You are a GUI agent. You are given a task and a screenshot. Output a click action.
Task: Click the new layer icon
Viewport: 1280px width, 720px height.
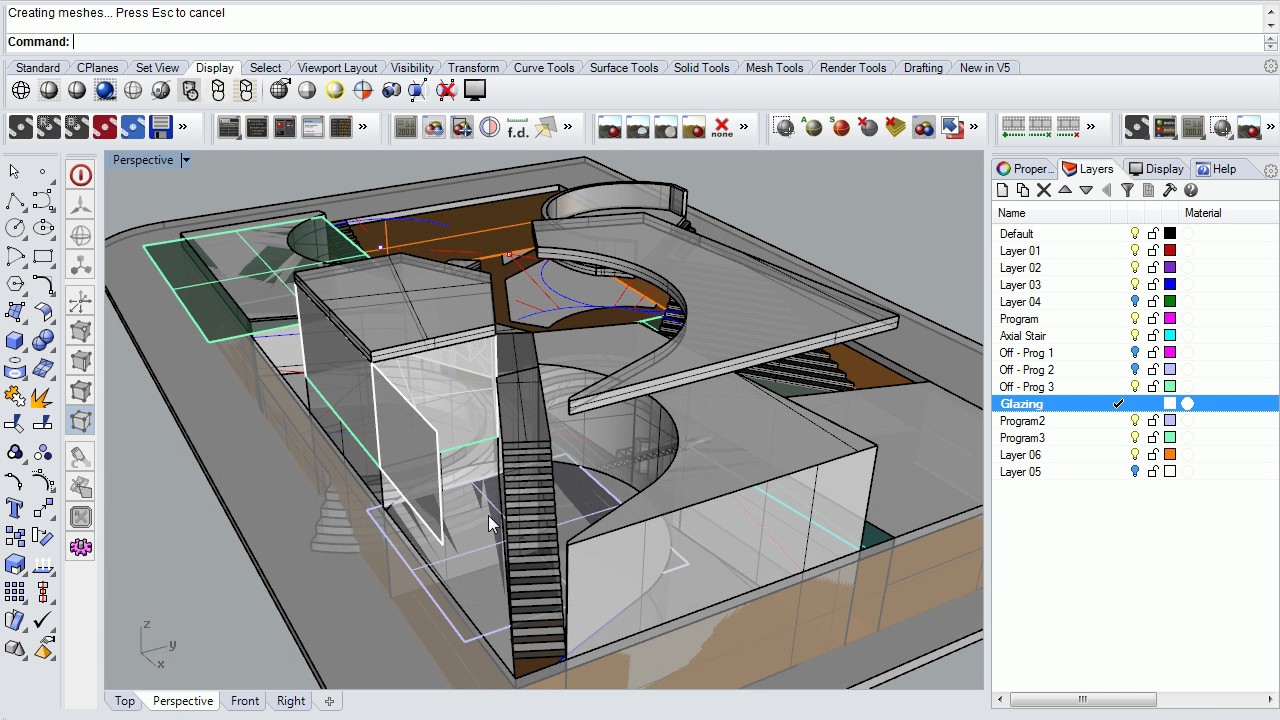(1003, 190)
